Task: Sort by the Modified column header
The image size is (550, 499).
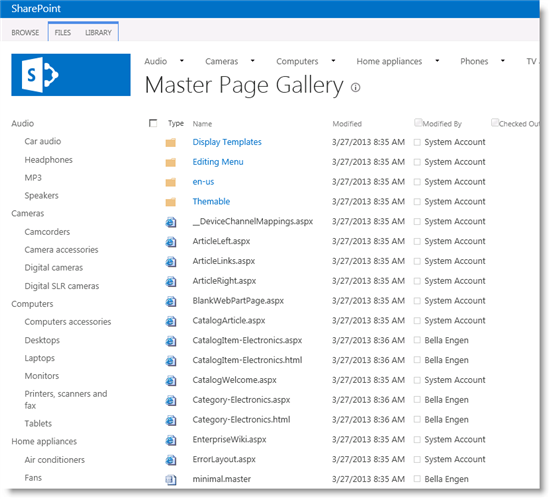Action: (x=347, y=124)
